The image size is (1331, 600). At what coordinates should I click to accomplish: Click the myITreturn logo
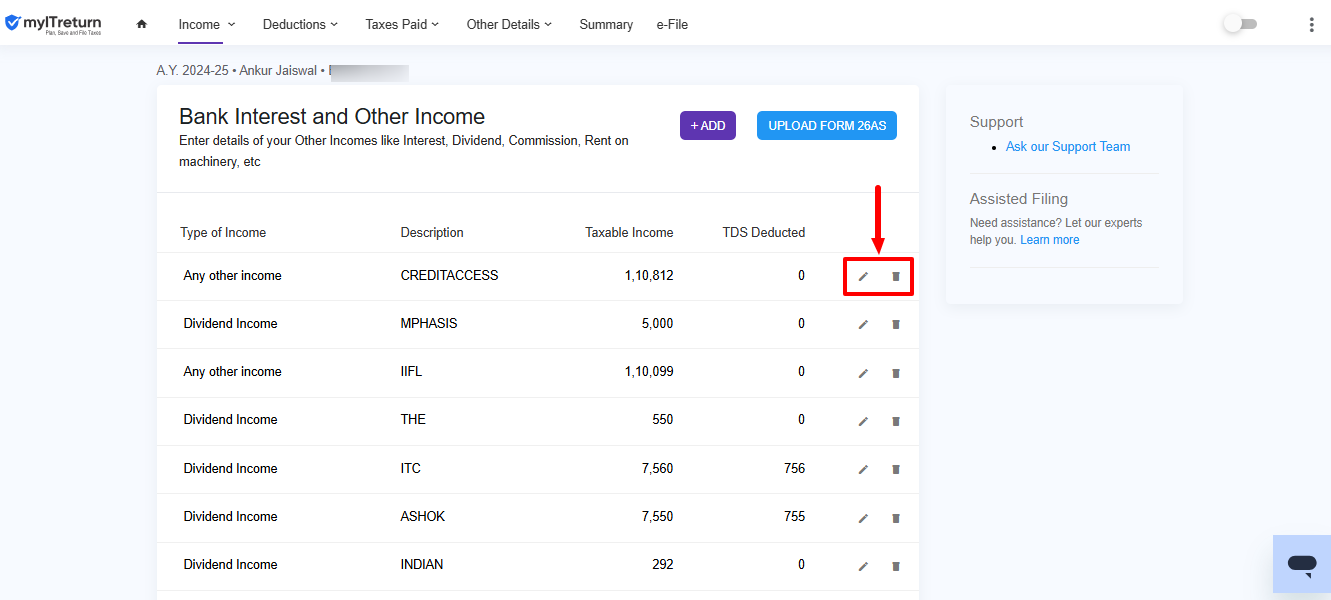[53, 24]
